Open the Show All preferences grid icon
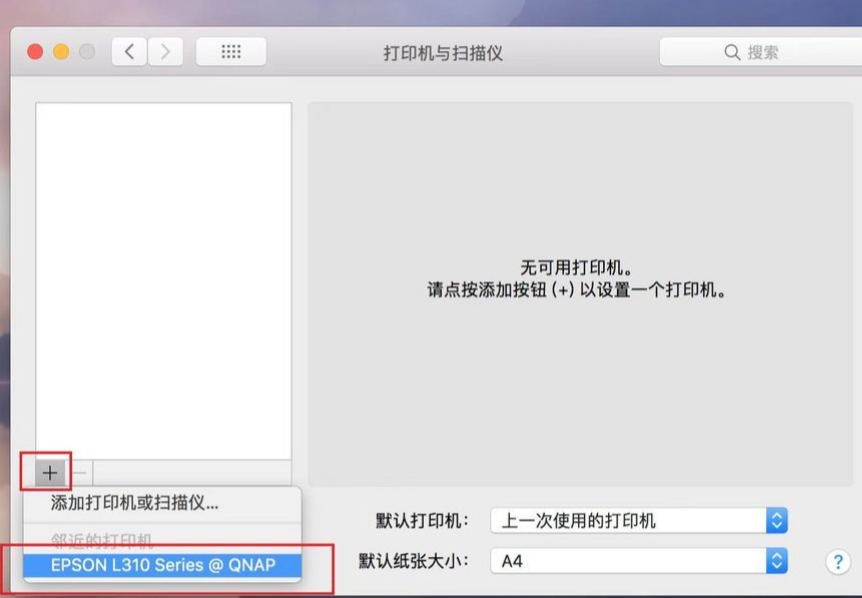Viewport: 862px width, 598px height. [x=230, y=51]
